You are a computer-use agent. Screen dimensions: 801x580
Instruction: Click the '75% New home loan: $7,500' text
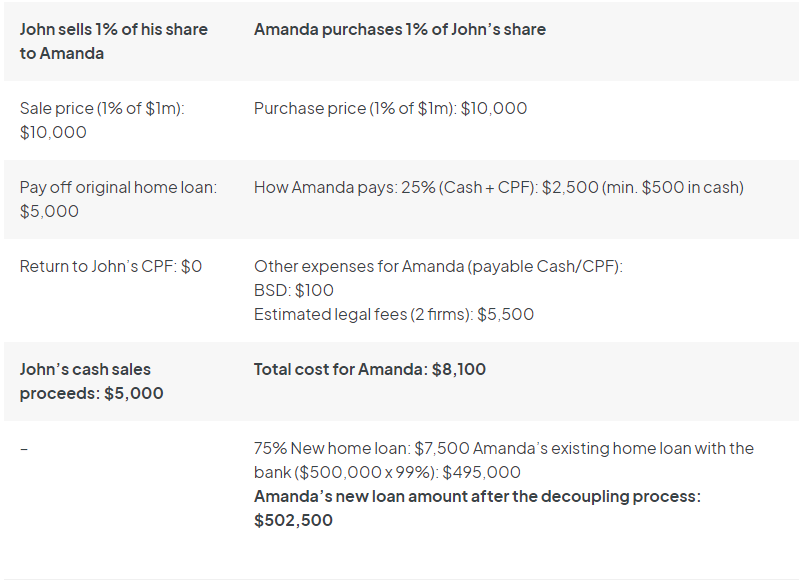(x=362, y=448)
